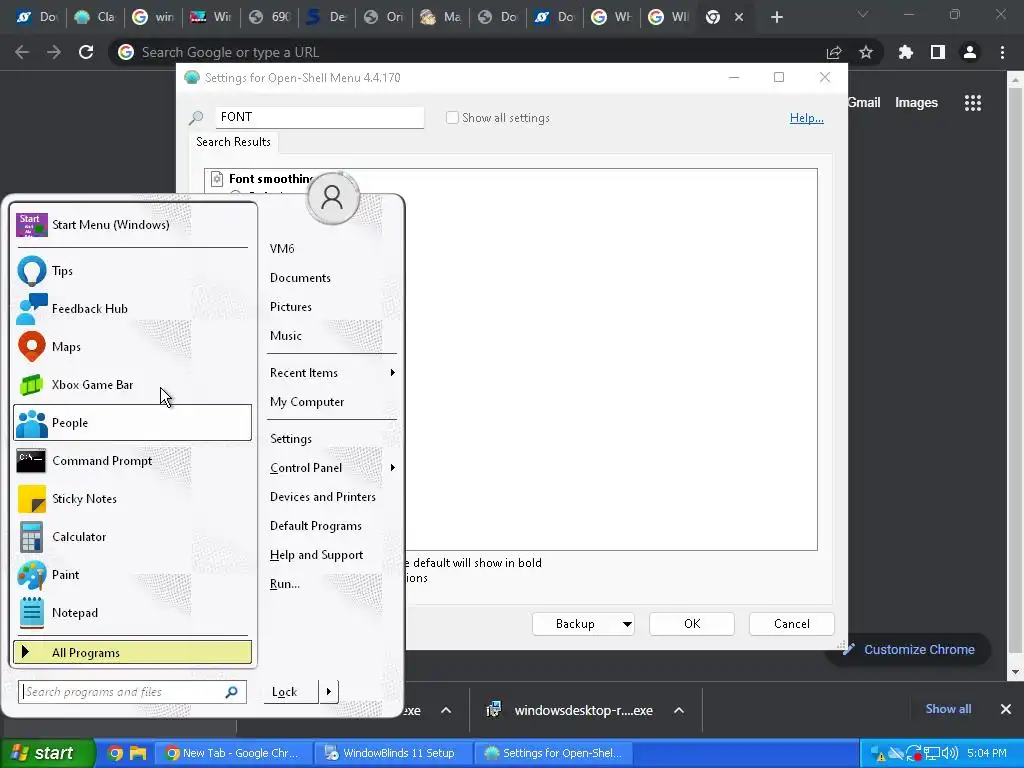Expand All Programs list
This screenshot has height=768, width=1024.
(132, 652)
